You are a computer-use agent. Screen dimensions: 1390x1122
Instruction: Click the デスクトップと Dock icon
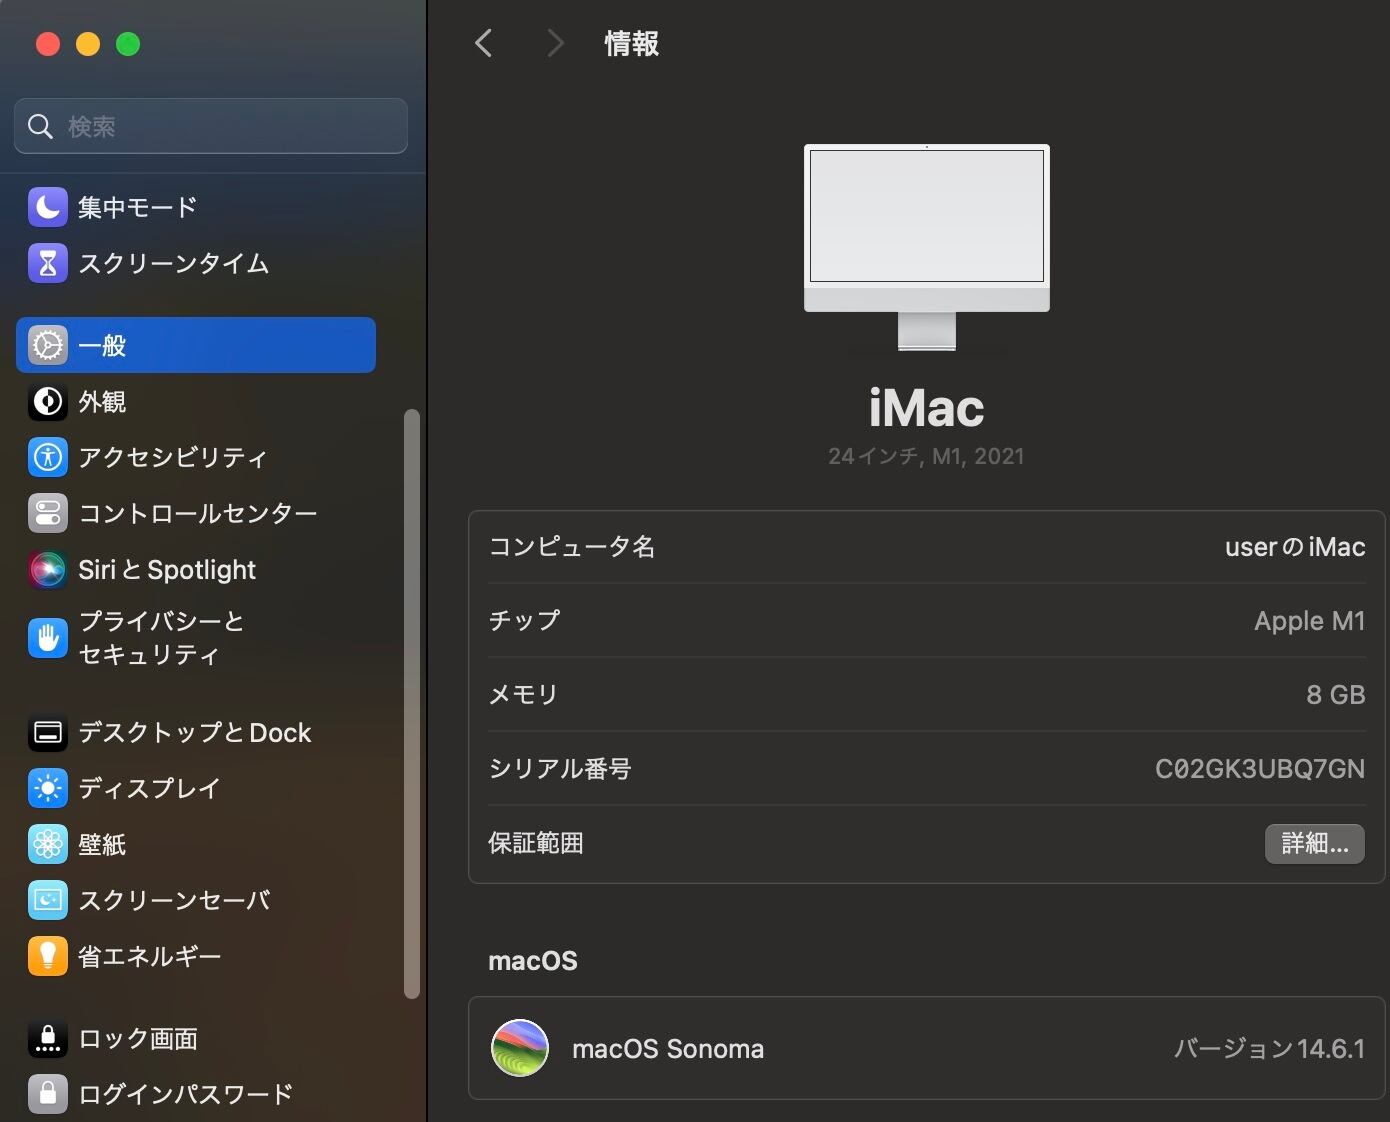tap(48, 733)
